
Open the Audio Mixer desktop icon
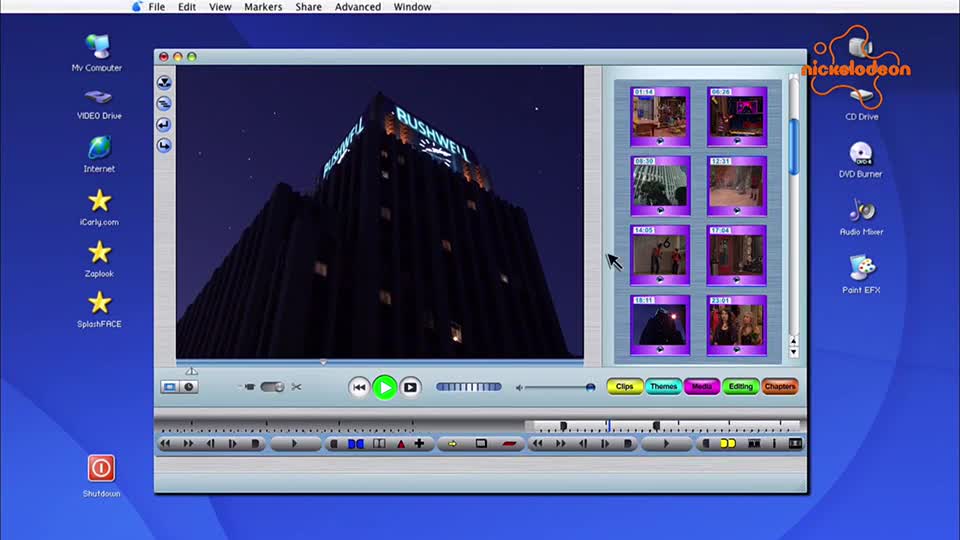(861, 217)
